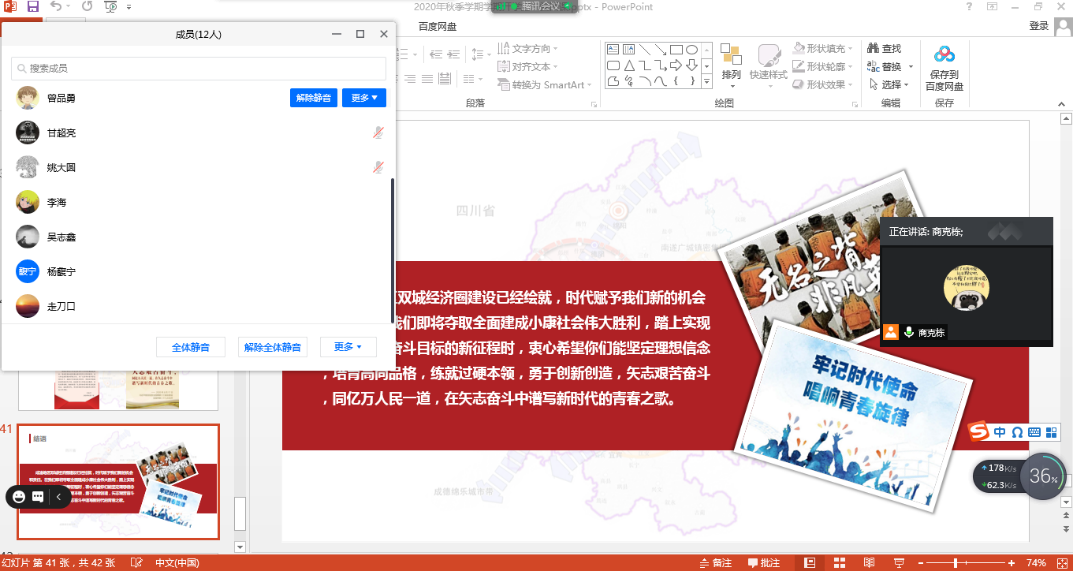Fit the slide to the current window
Viewport: 1073px width, 571px height.
[1061, 563]
